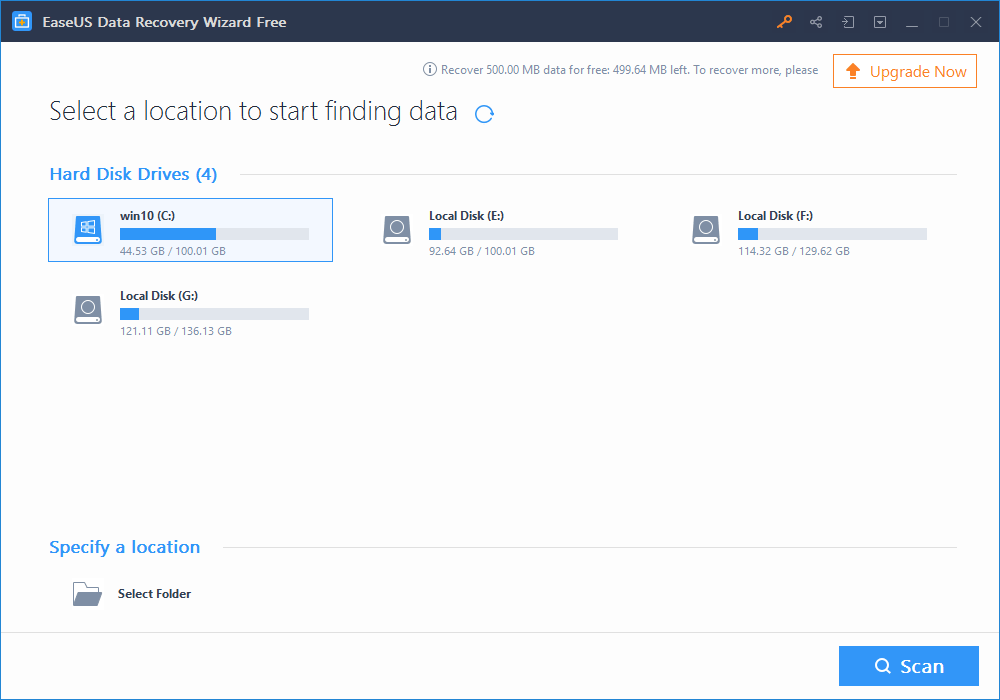Click the Hard Disk Drives (4) header
The width and height of the screenshot is (1000, 700).
click(x=133, y=174)
